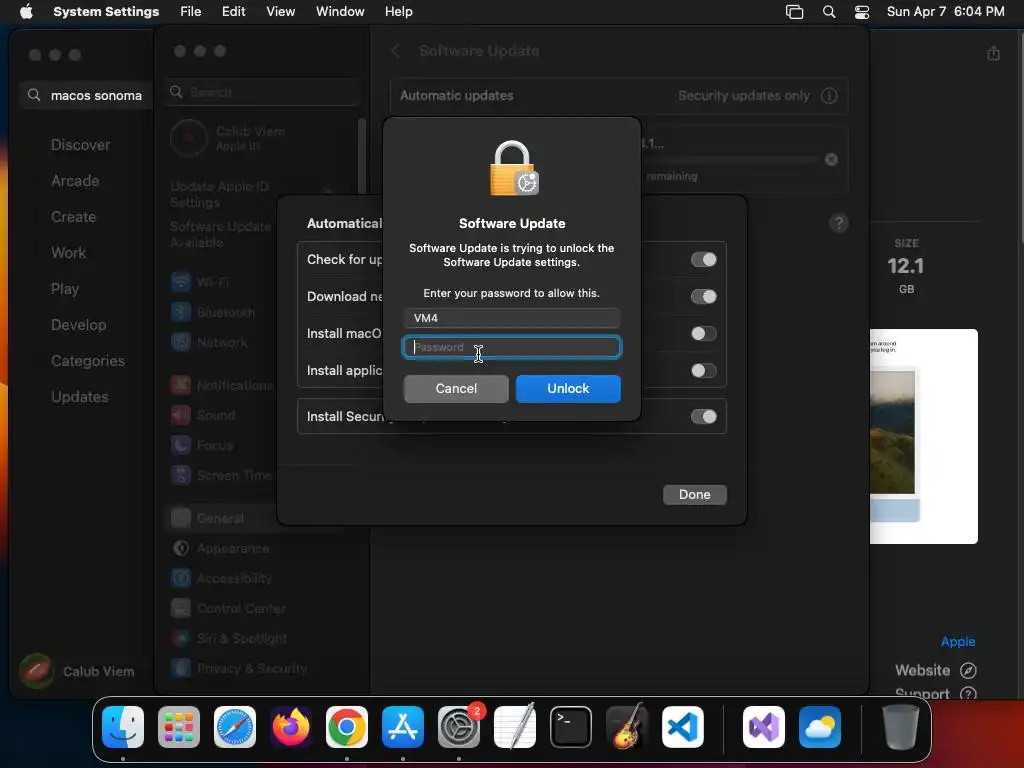The width and height of the screenshot is (1024, 768).
Task: Open System Settings from the Dock
Action: 459,727
